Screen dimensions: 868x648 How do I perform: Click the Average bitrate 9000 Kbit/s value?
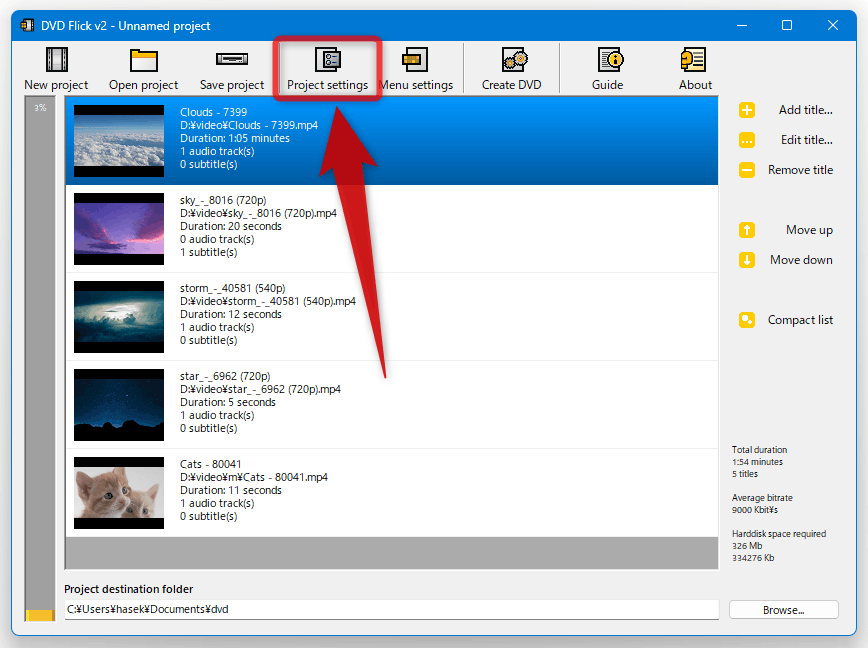click(755, 510)
